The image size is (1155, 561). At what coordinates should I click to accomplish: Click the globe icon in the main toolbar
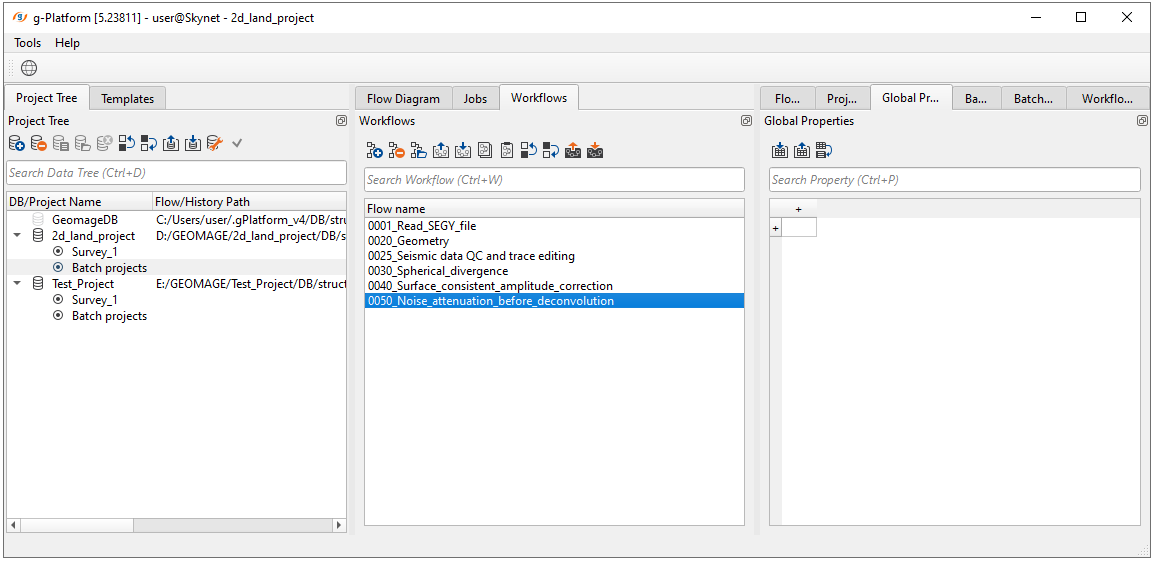tap(29, 68)
